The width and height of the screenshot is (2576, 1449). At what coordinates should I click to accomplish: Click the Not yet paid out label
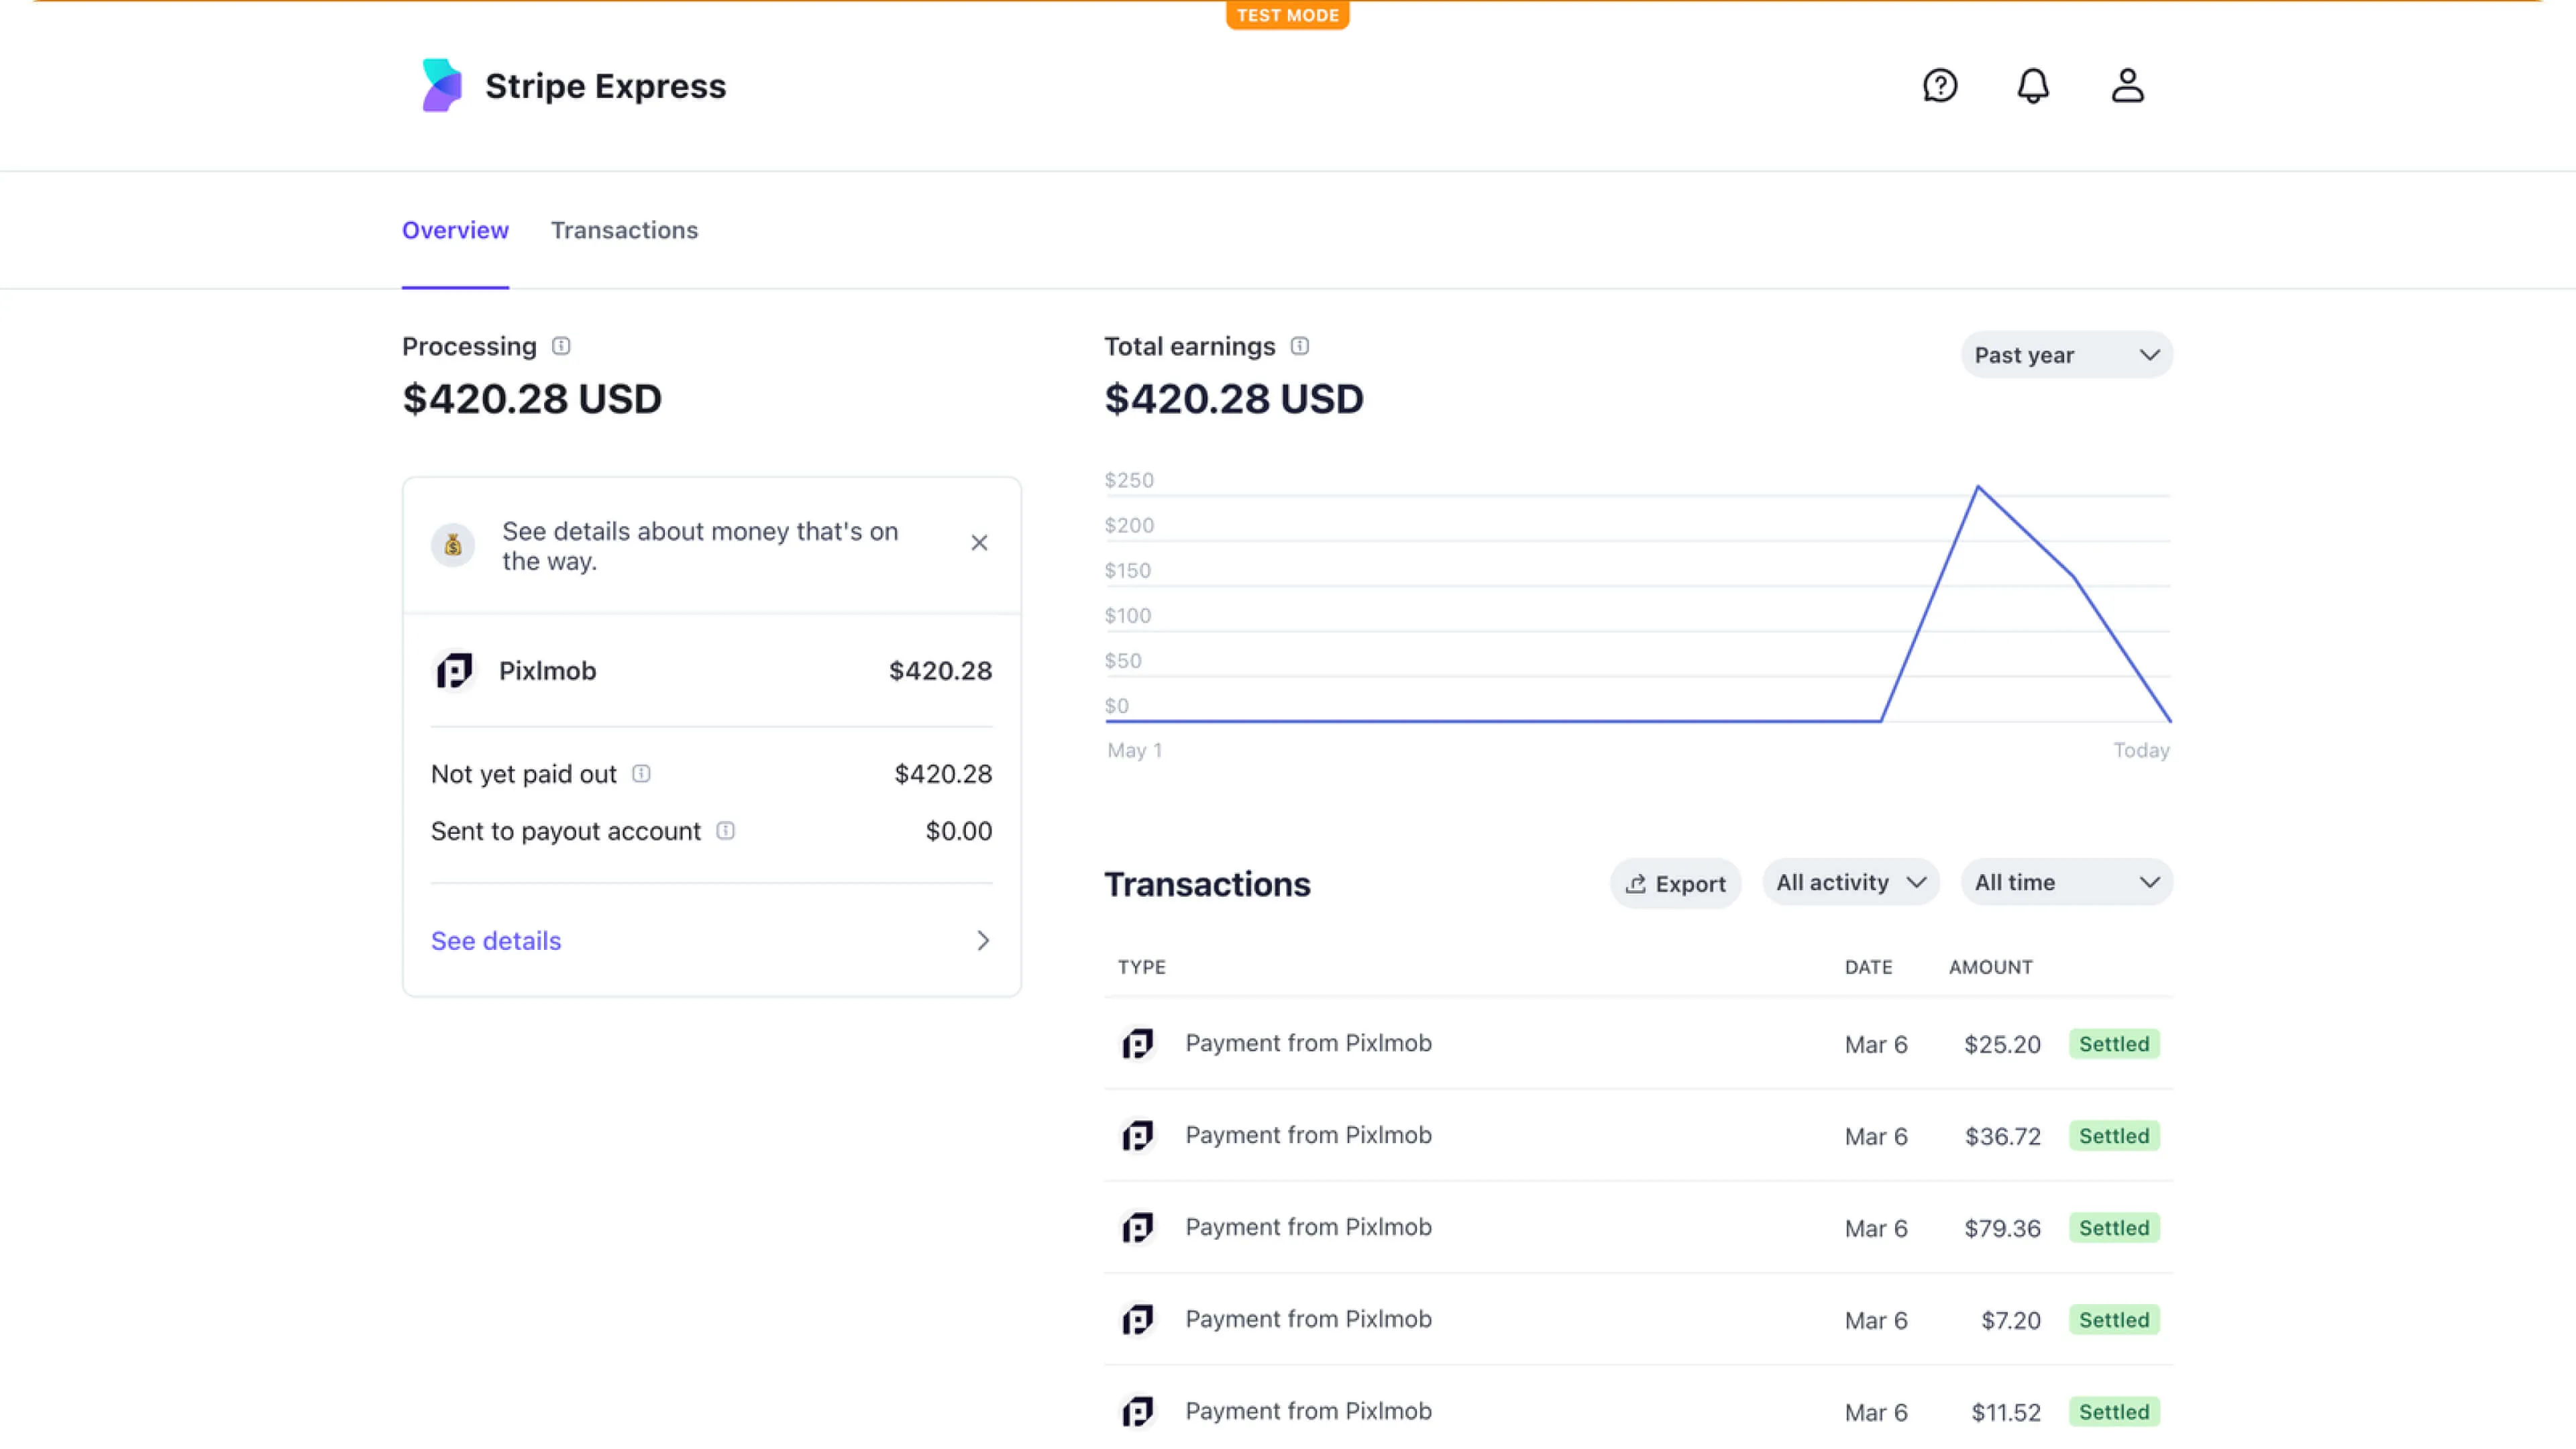523,774
